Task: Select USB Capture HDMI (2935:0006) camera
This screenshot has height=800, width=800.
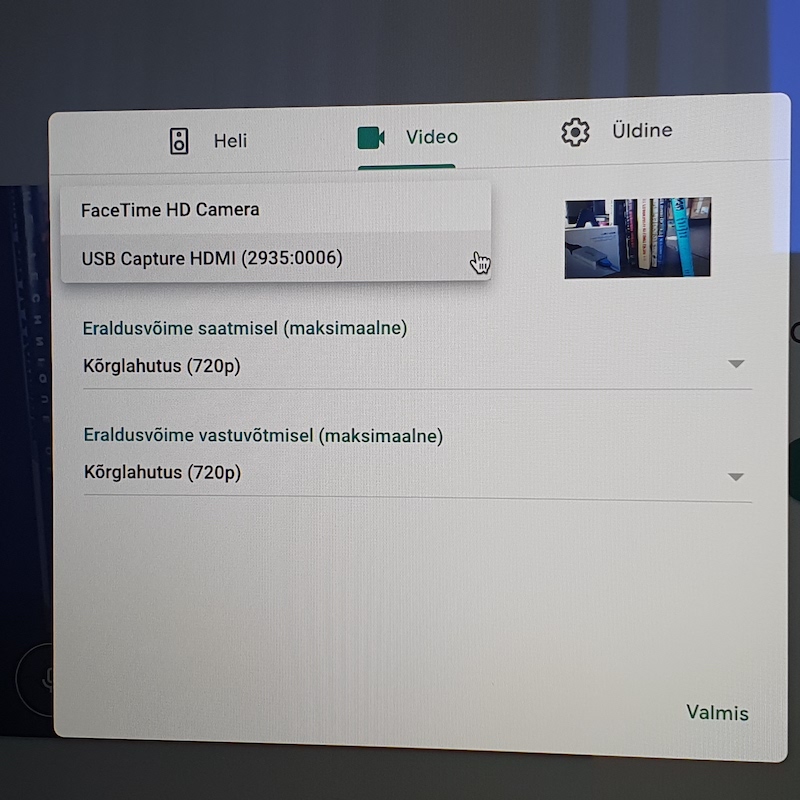Action: [212, 258]
